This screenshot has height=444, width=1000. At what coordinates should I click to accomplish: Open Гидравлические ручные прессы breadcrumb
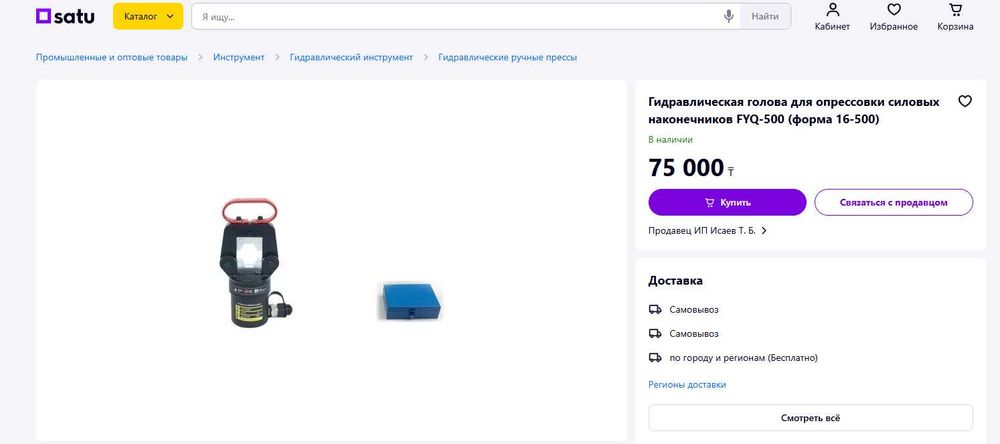coord(508,57)
